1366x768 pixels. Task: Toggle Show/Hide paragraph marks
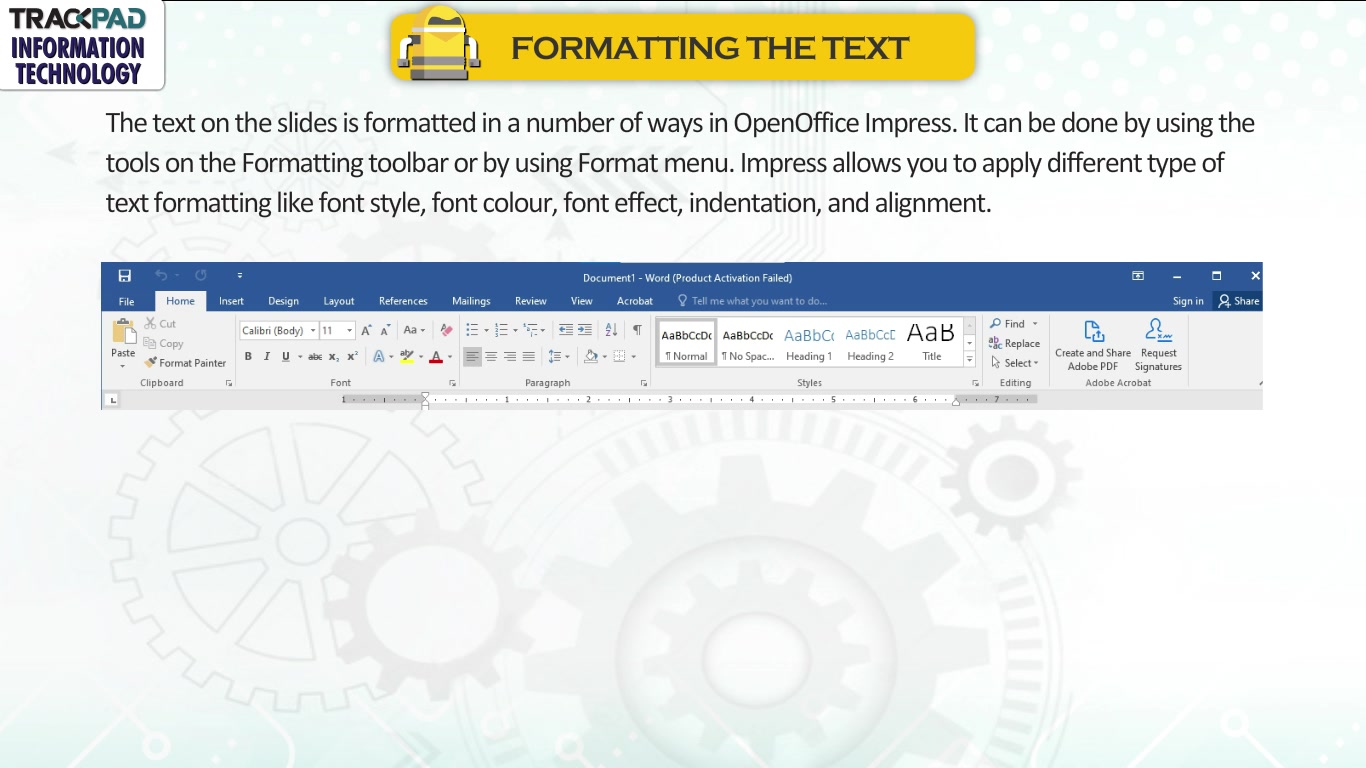click(x=637, y=330)
